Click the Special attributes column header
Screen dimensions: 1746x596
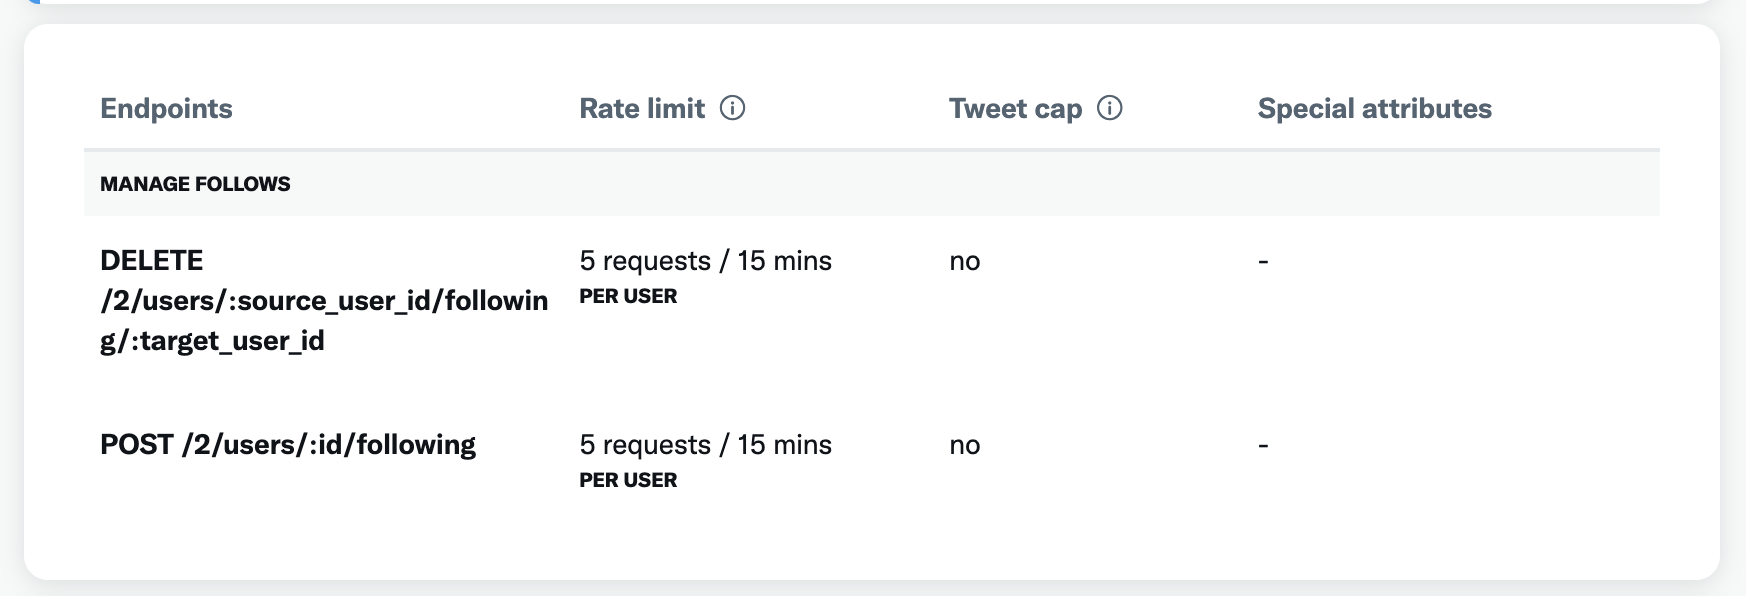click(1374, 109)
